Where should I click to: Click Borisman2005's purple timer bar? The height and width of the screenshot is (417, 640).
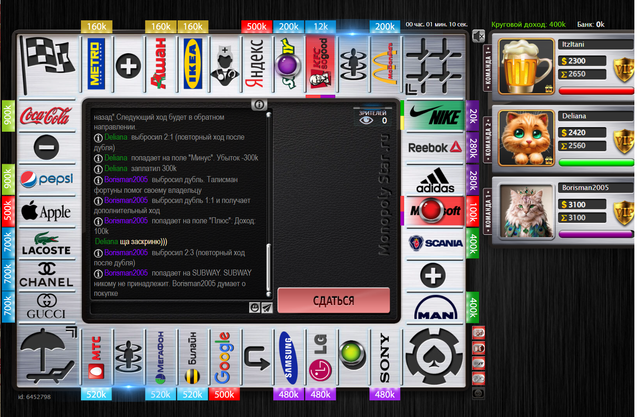(596, 234)
